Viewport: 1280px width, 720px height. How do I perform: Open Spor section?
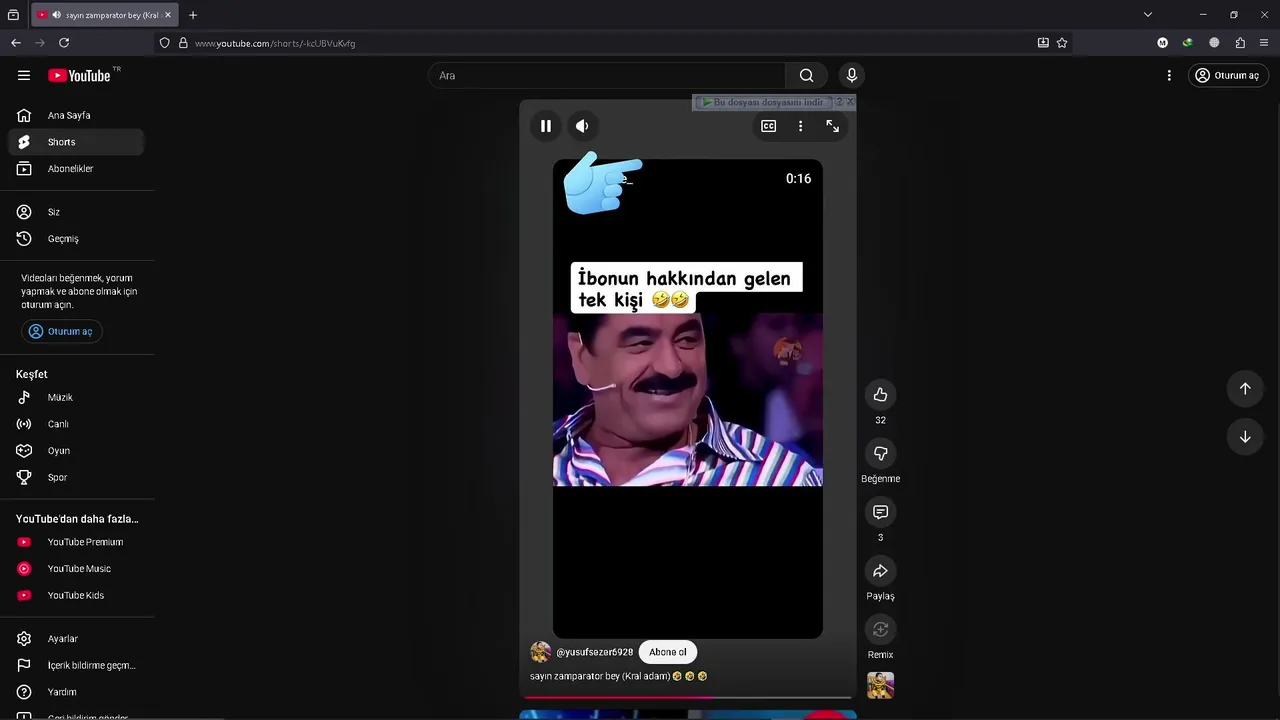pyautogui.click(x=76, y=477)
